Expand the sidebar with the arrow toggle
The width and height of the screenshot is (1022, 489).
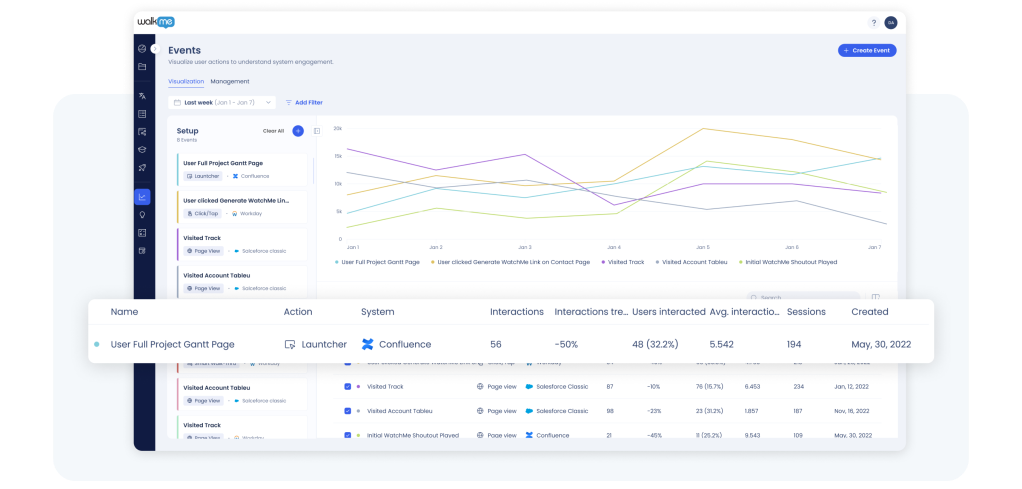click(x=155, y=48)
